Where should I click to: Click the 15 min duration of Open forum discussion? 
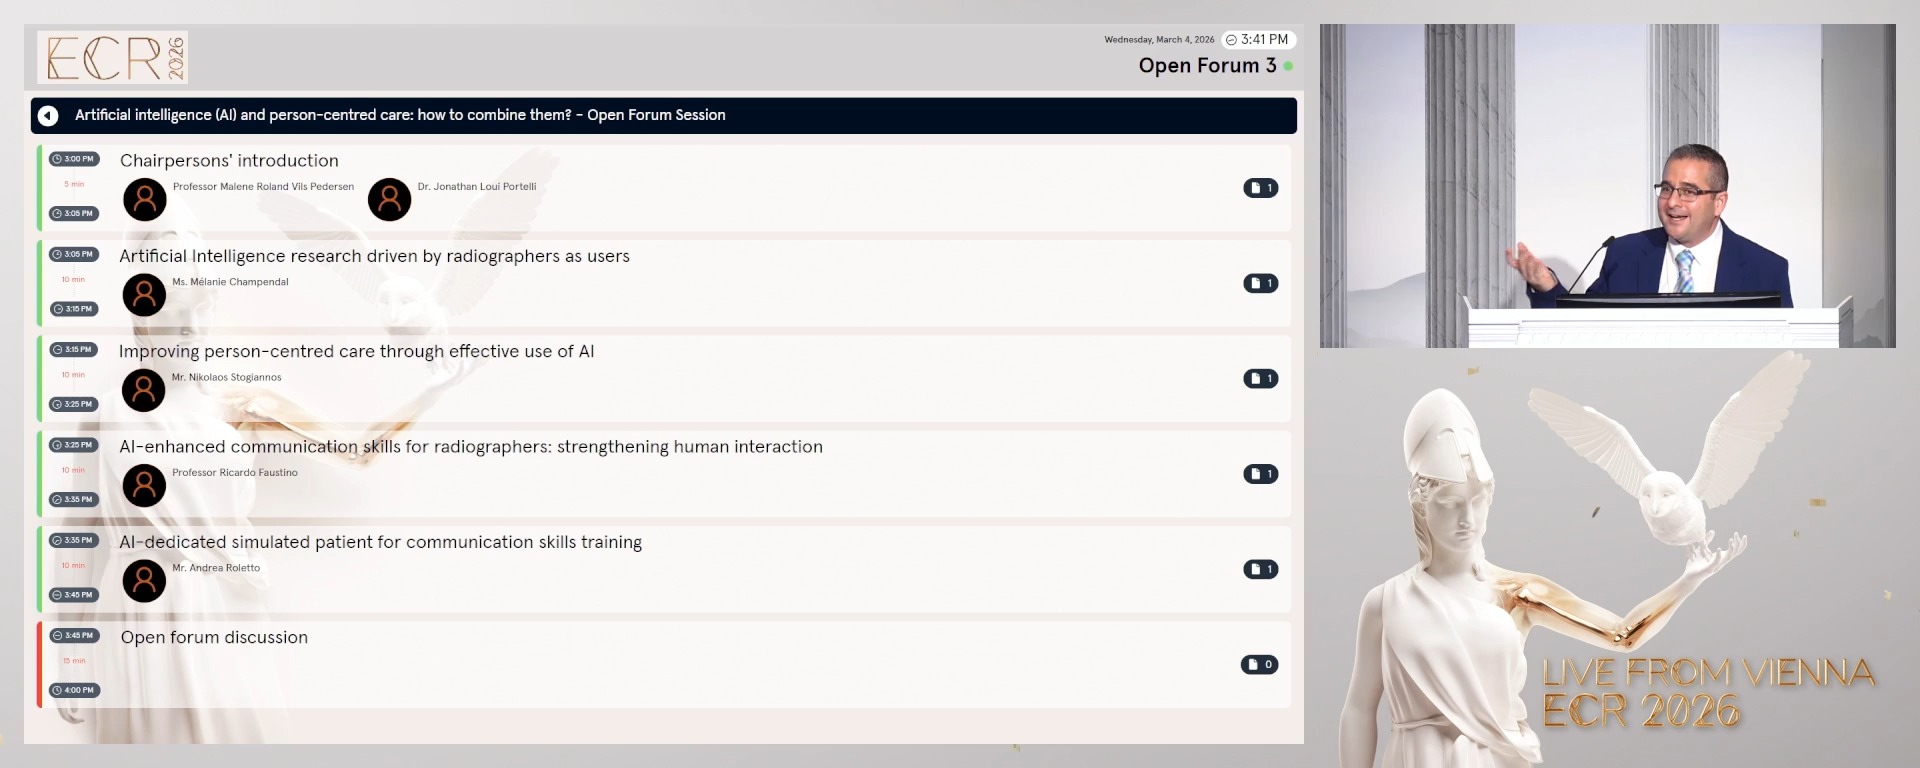coord(74,661)
